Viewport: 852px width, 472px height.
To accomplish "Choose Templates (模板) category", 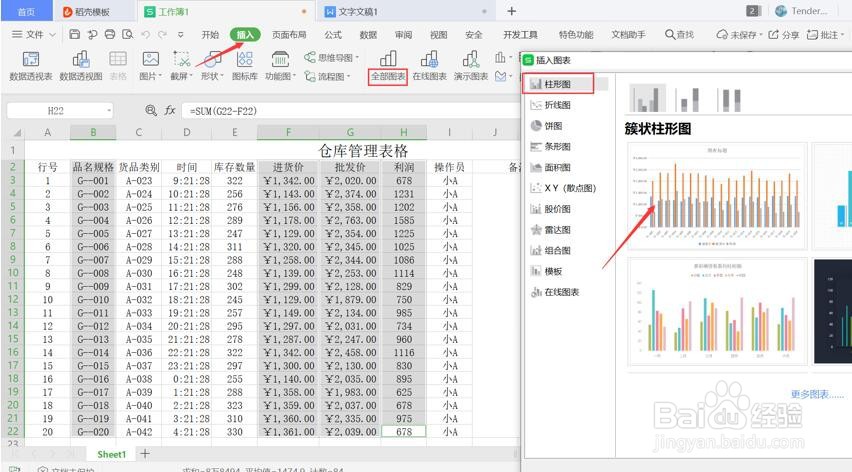I will tap(553, 271).
